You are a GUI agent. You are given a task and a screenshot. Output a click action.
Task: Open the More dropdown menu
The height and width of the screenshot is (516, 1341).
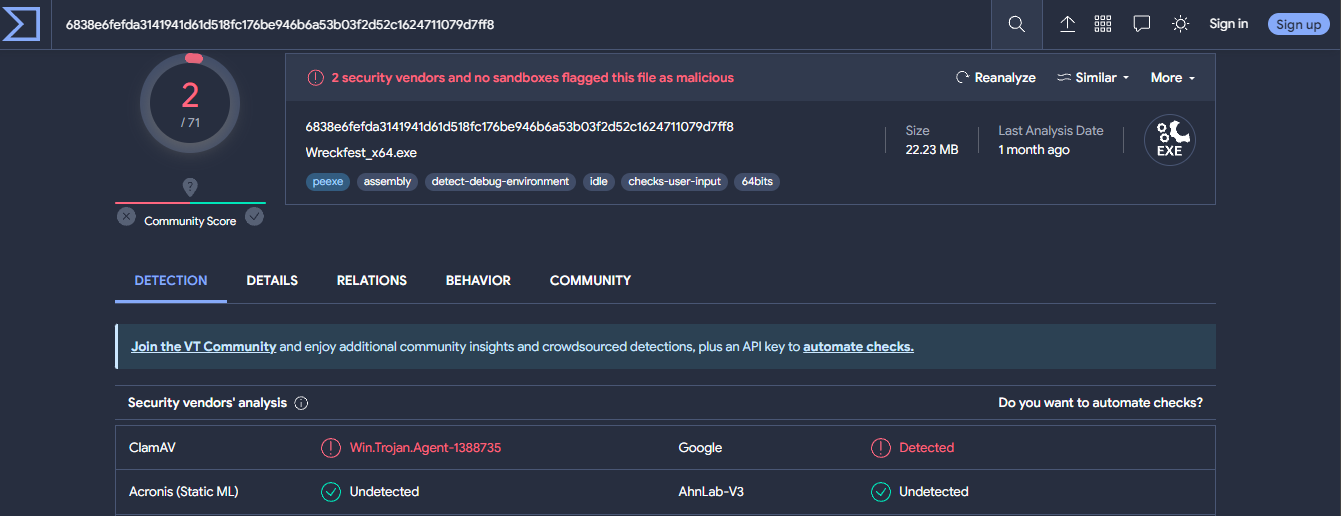point(1172,78)
